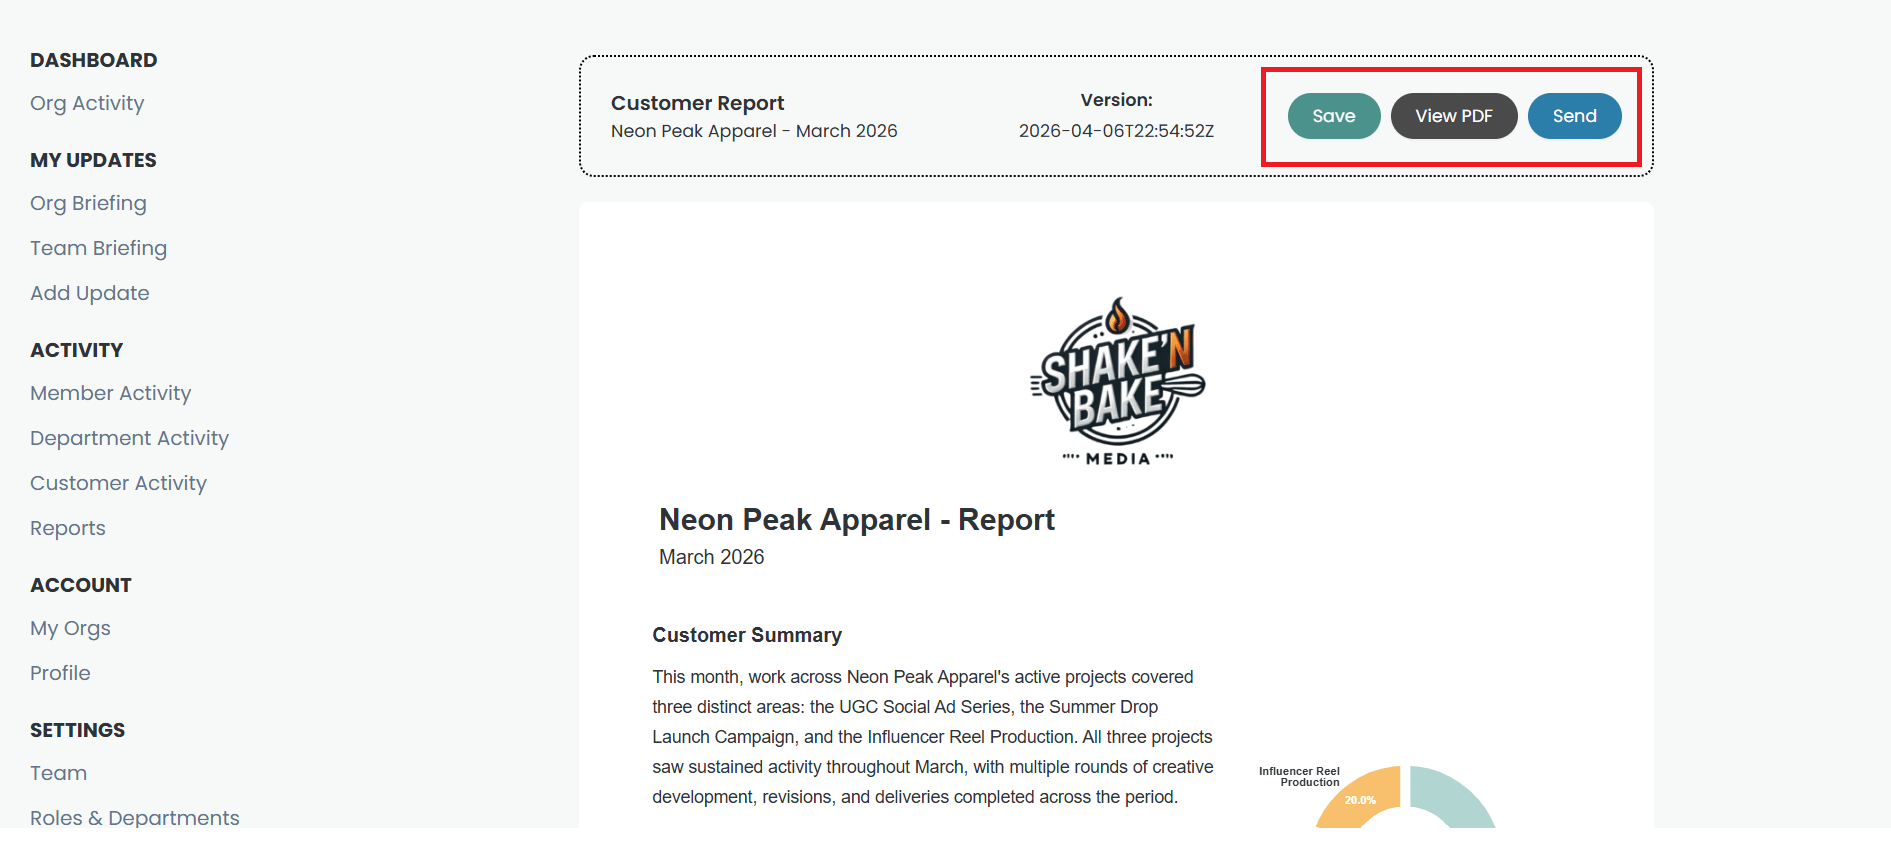Navigate to Reports
The image size is (1891, 842).
pyautogui.click(x=68, y=528)
